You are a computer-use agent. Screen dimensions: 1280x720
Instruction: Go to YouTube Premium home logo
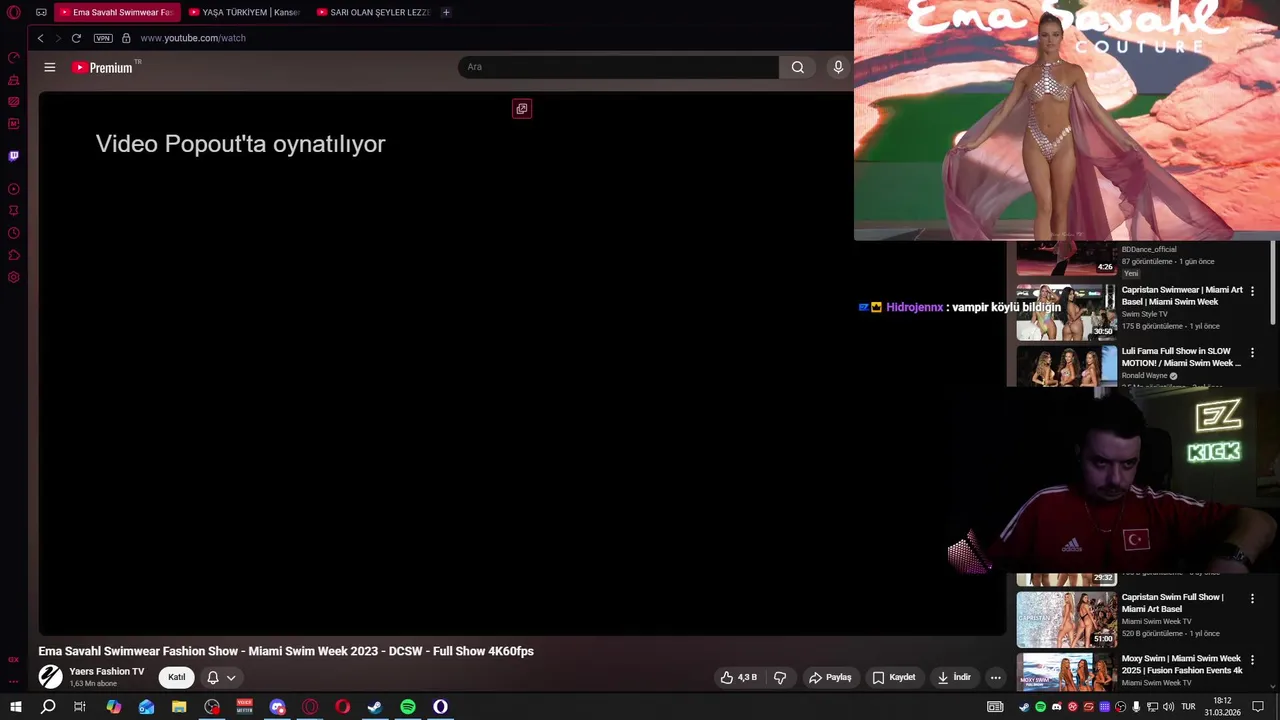pos(102,67)
